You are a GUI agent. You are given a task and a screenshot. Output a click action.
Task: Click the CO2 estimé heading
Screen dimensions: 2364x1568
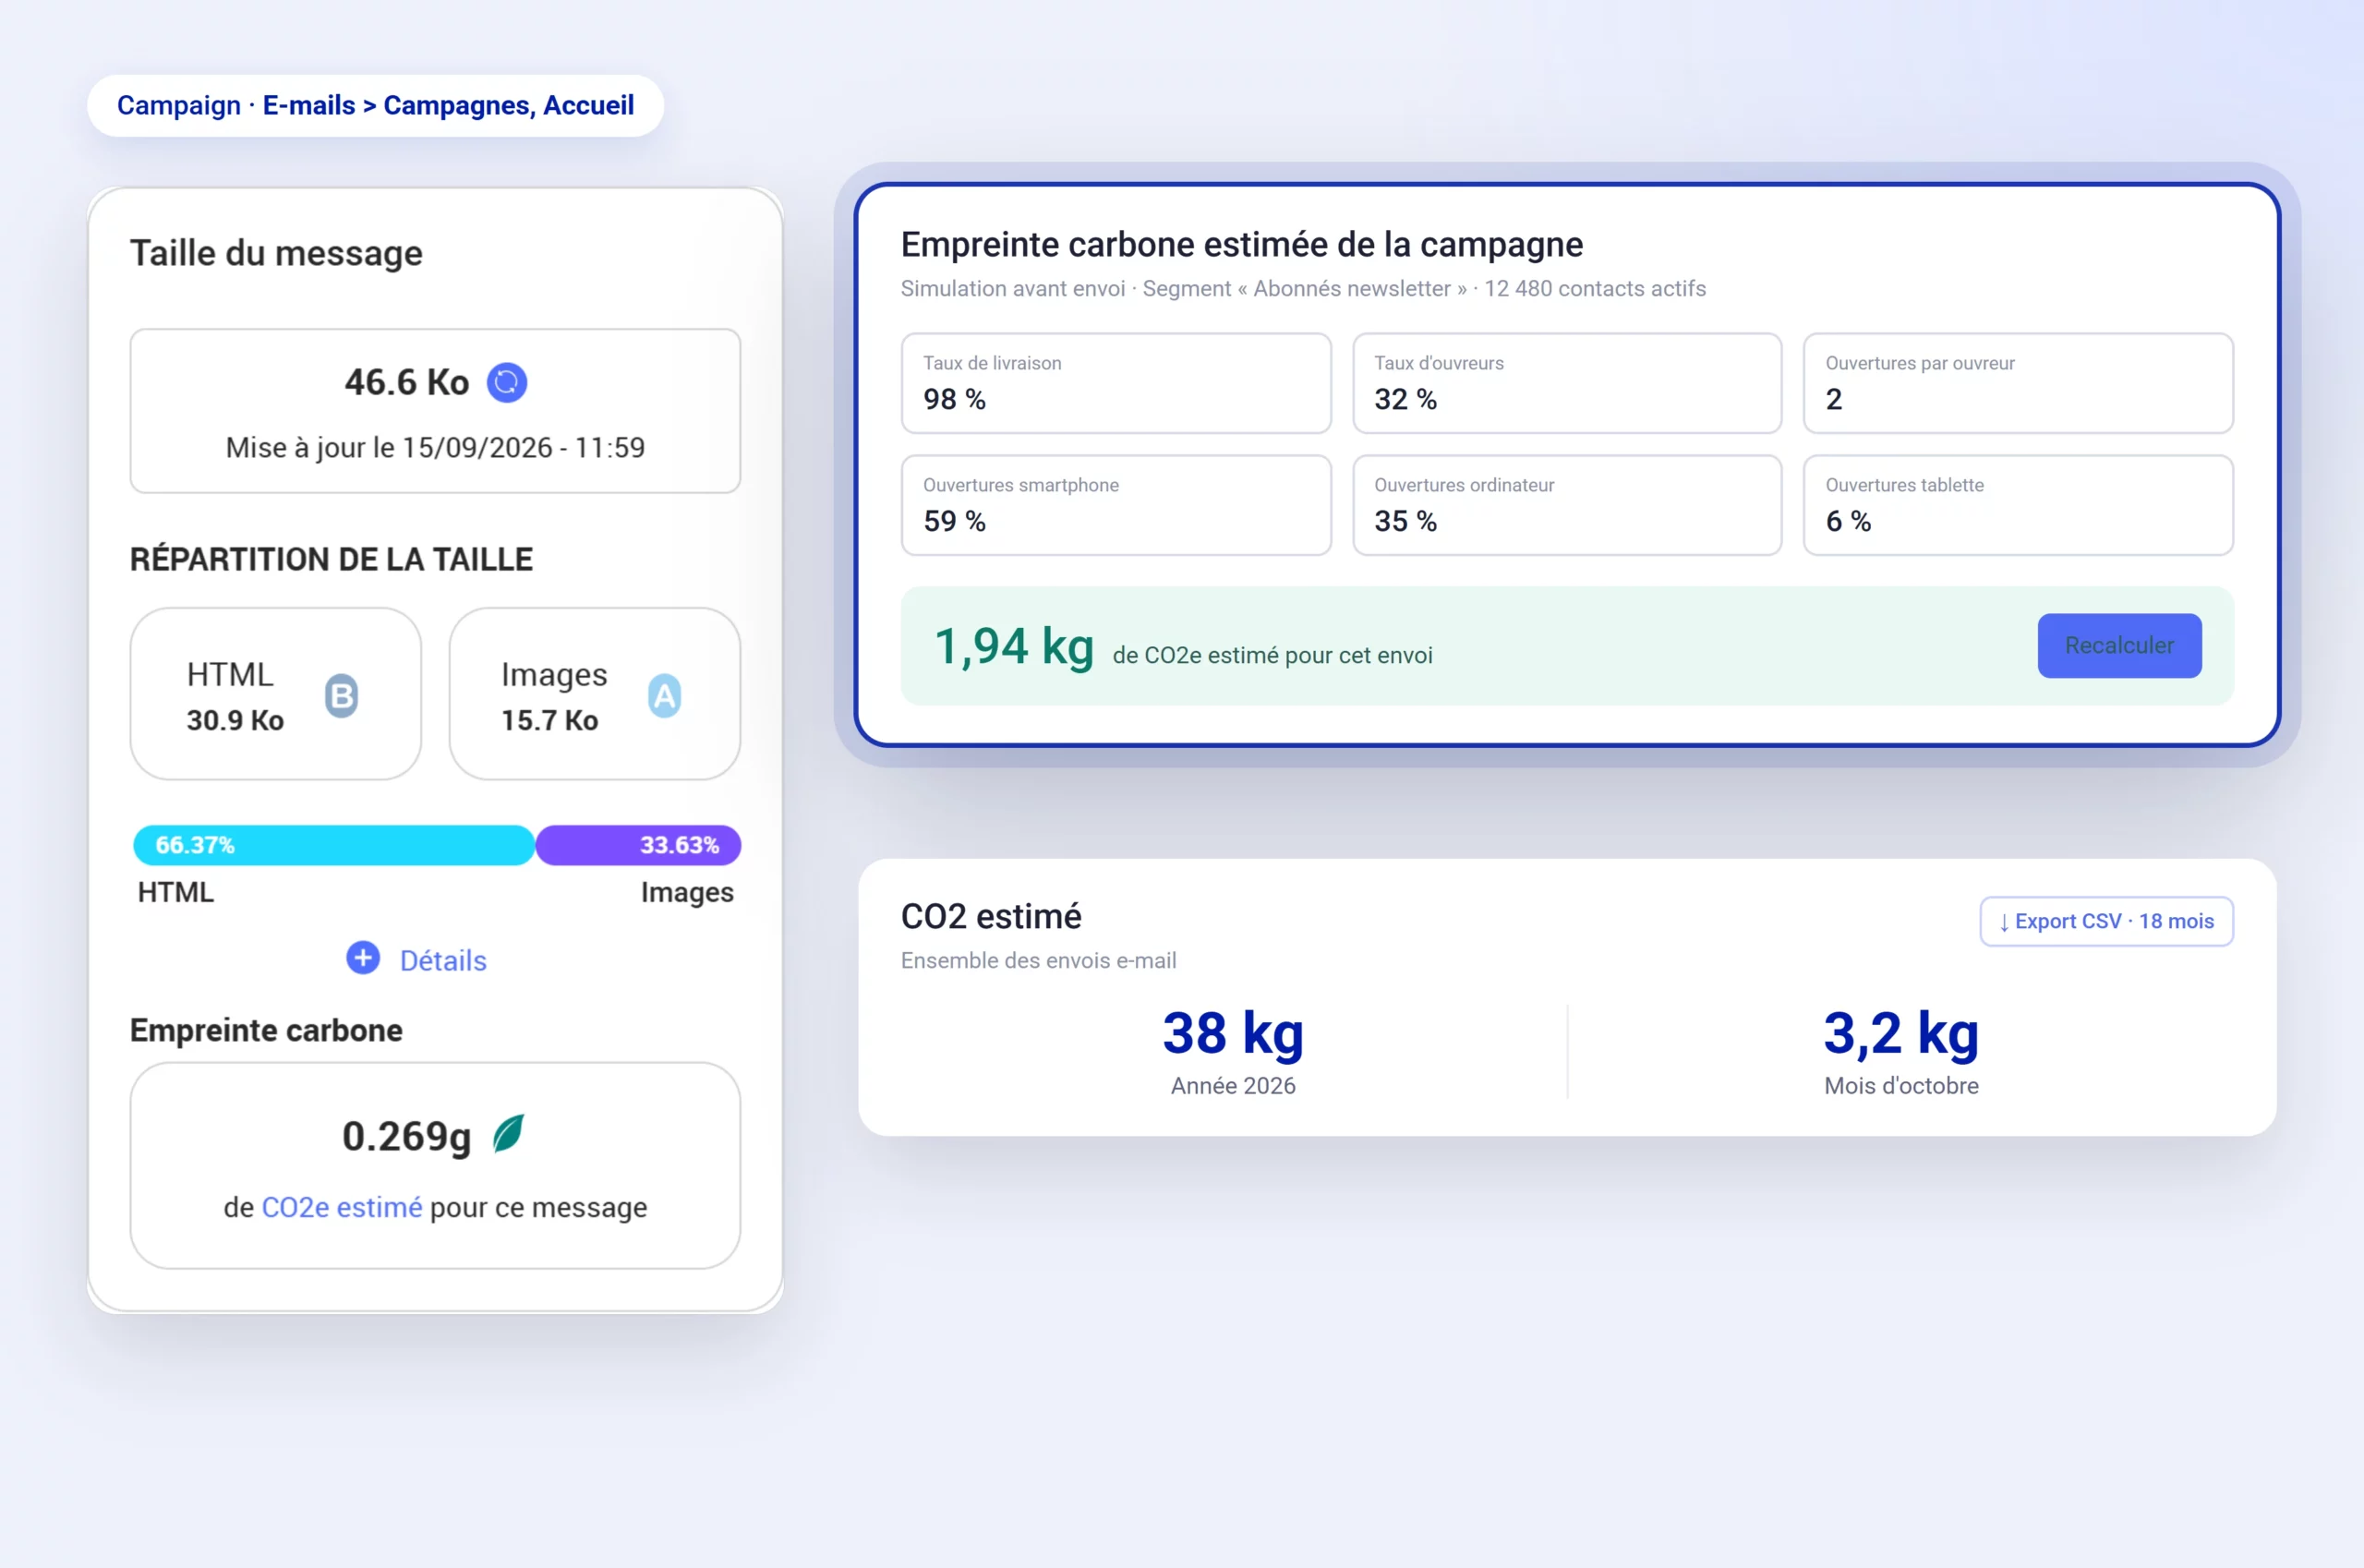click(991, 916)
